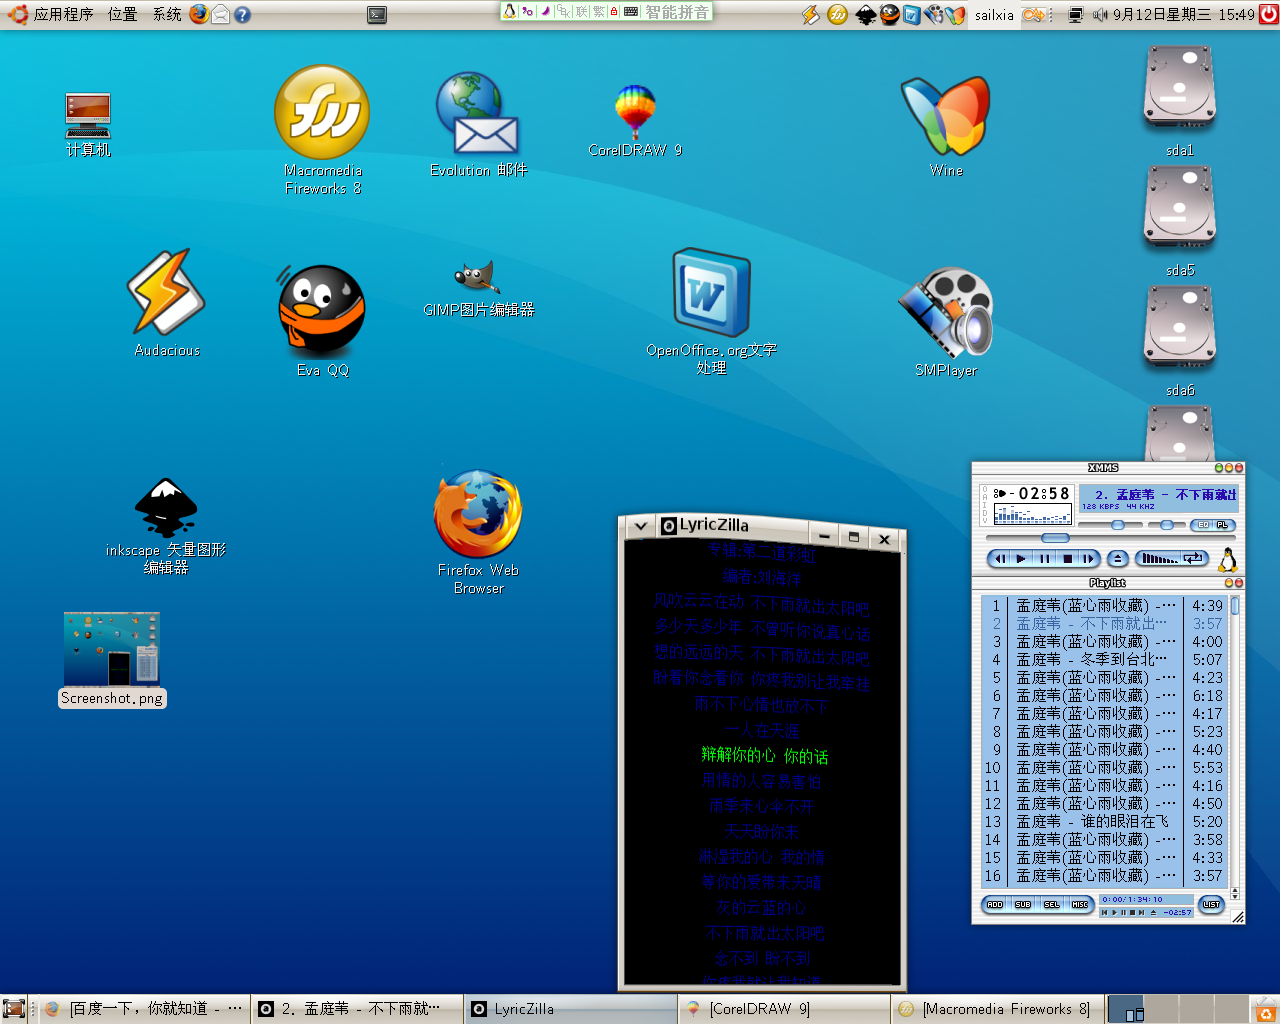Select playlist track 13 谁的眼泪在飞

click(x=1105, y=822)
